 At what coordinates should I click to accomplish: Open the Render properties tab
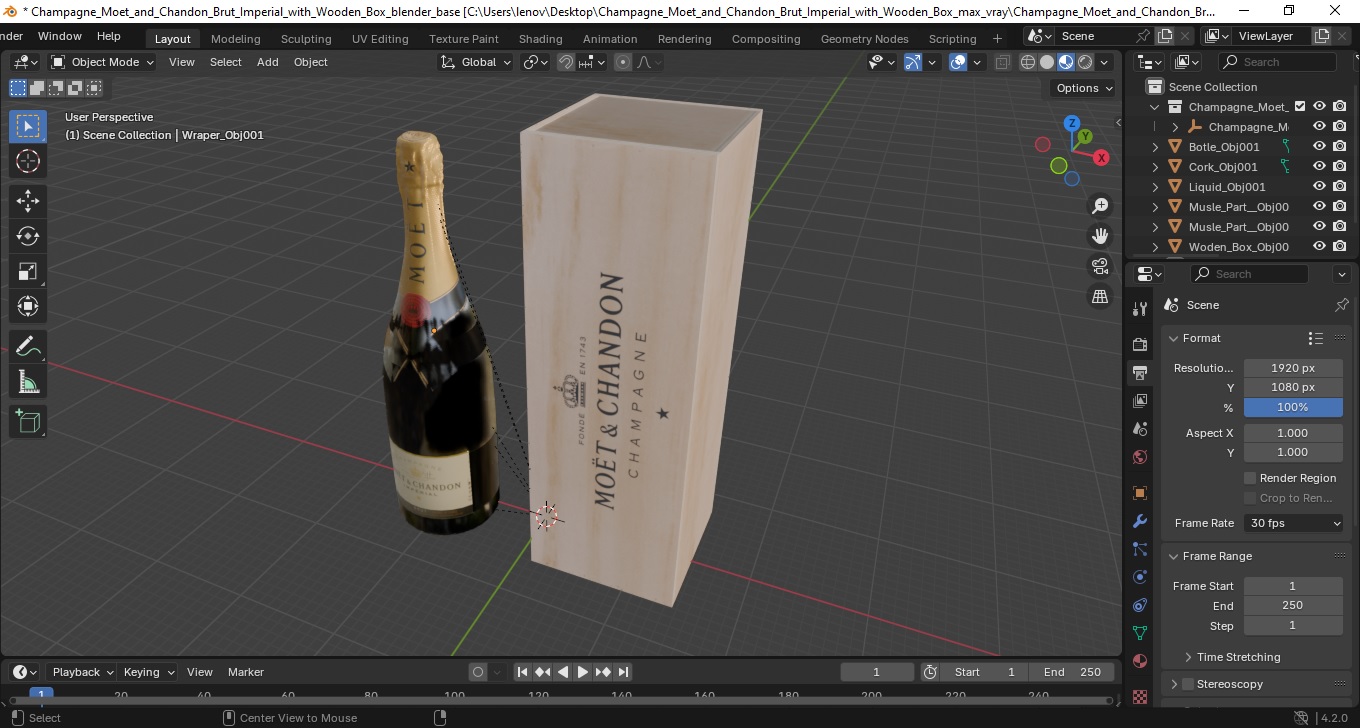coord(1139,344)
